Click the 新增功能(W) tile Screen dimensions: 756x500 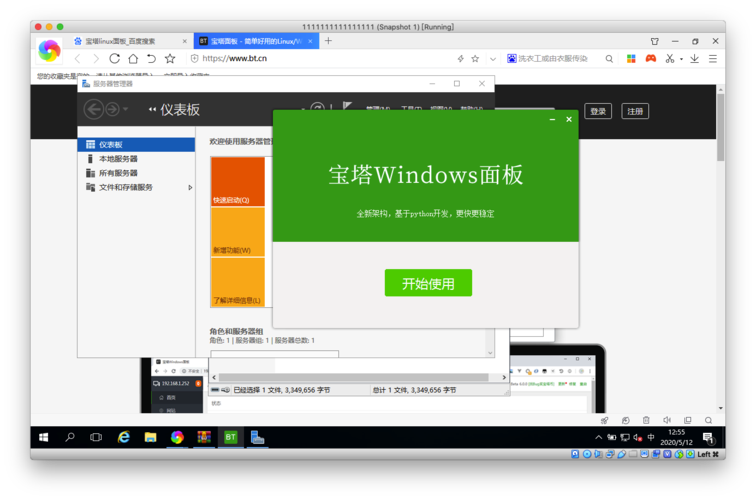238,232
